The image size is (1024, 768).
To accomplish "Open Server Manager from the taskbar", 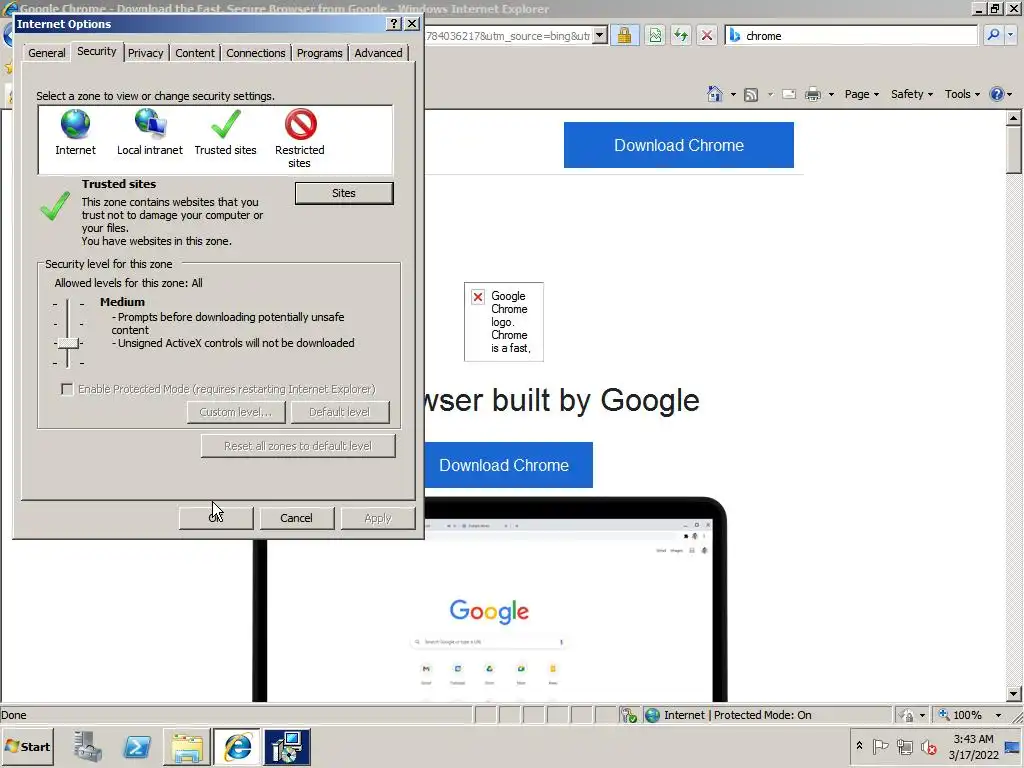I will (x=88, y=746).
